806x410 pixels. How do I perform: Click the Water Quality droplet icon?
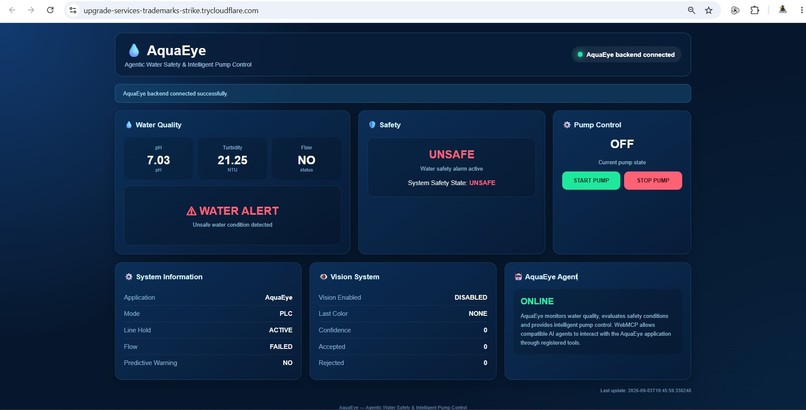pyautogui.click(x=129, y=125)
